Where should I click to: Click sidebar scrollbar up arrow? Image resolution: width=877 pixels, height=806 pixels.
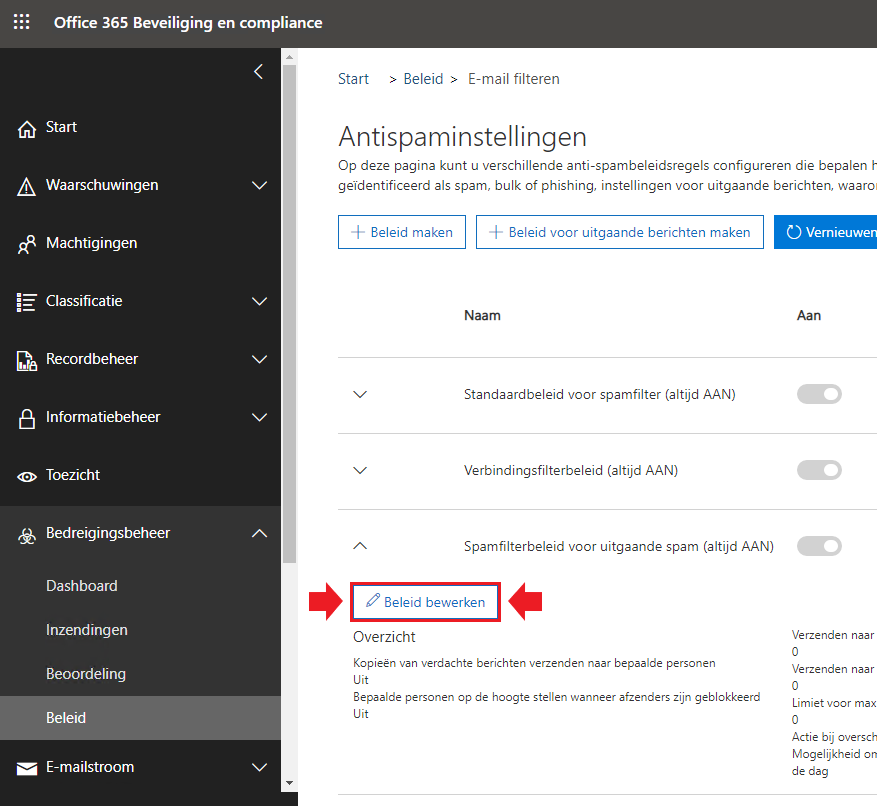coord(289,56)
